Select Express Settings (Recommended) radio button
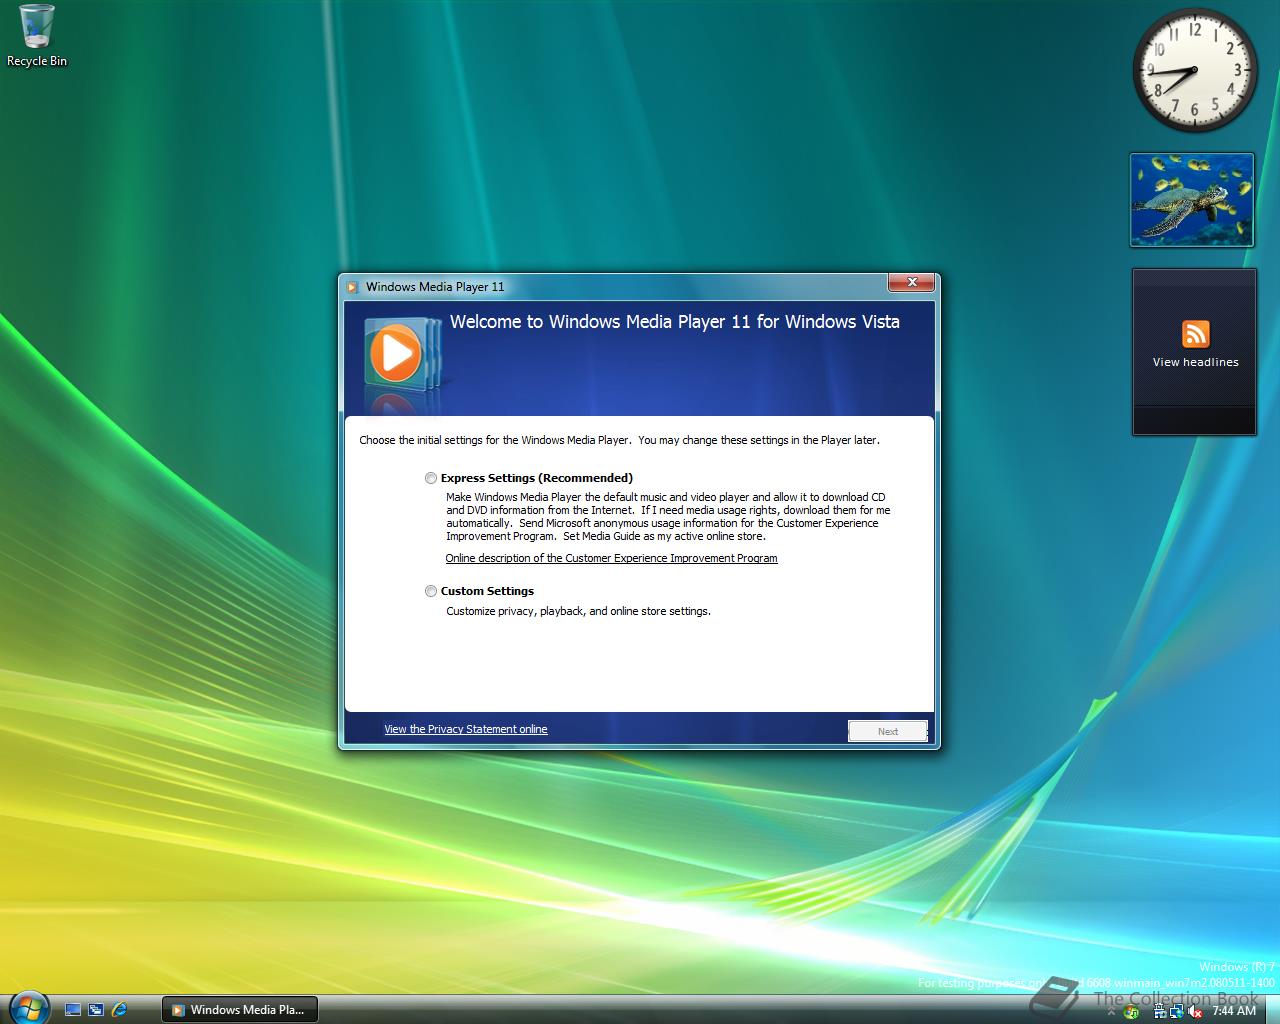 coord(431,478)
